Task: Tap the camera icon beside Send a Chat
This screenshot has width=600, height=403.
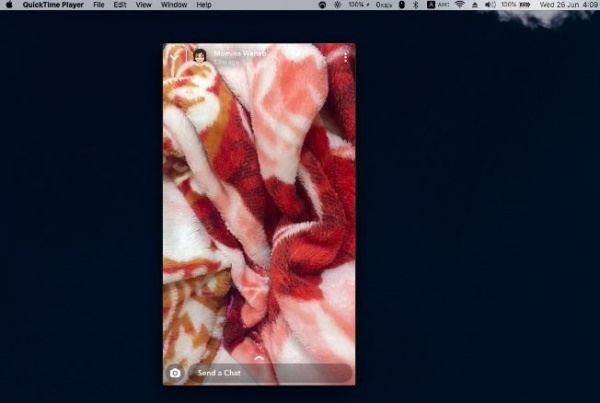Action: [175, 373]
